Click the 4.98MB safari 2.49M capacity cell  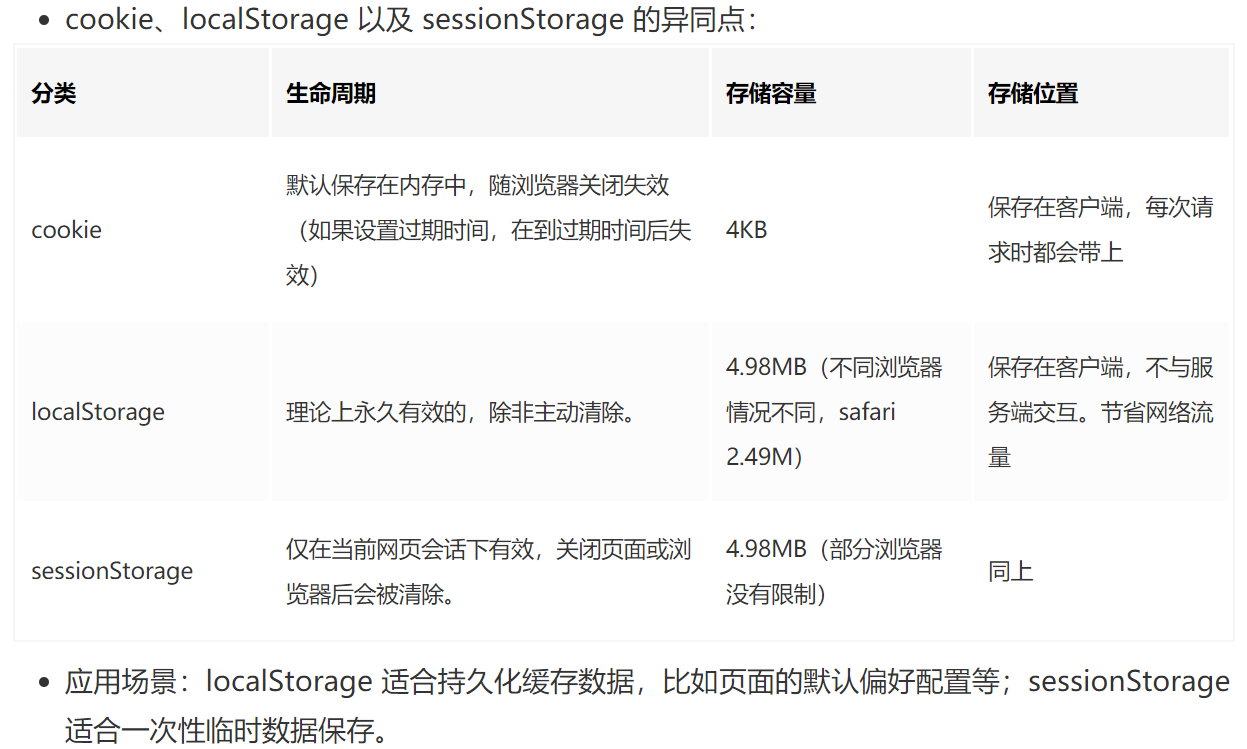click(834, 412)
